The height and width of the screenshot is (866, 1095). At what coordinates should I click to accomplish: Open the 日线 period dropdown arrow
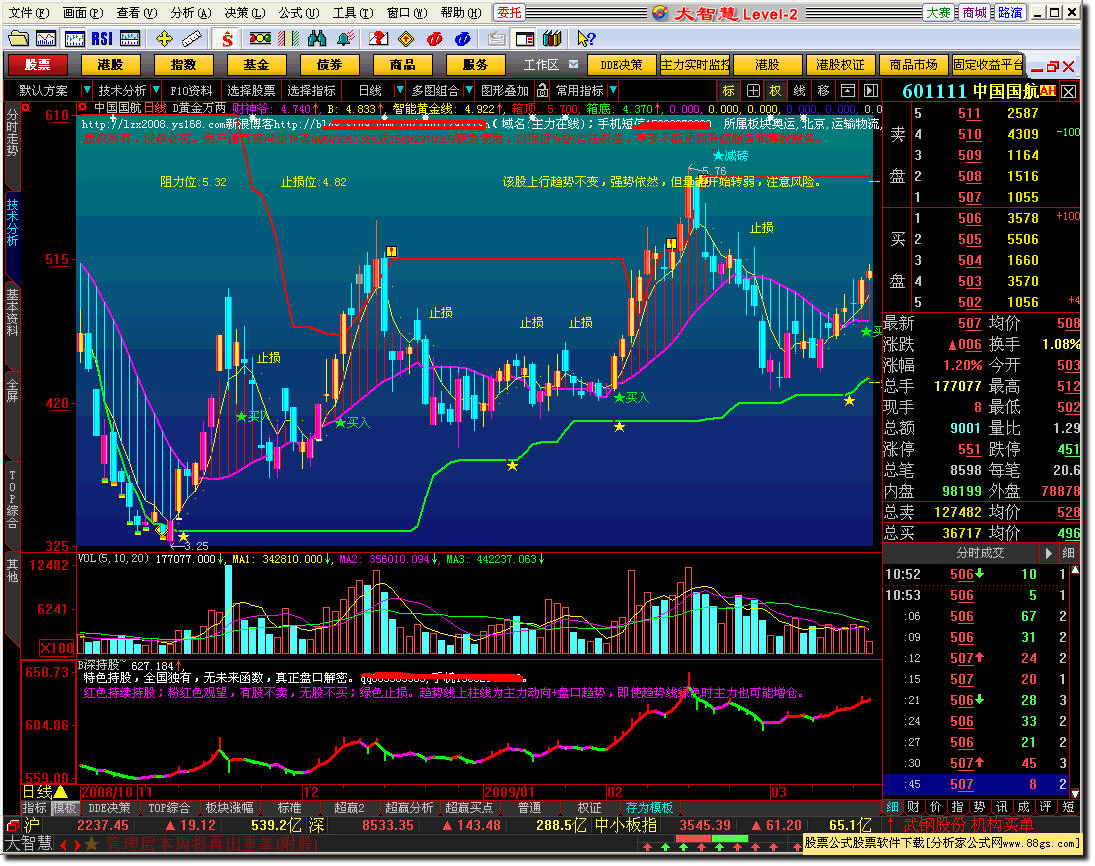[399, 90]
